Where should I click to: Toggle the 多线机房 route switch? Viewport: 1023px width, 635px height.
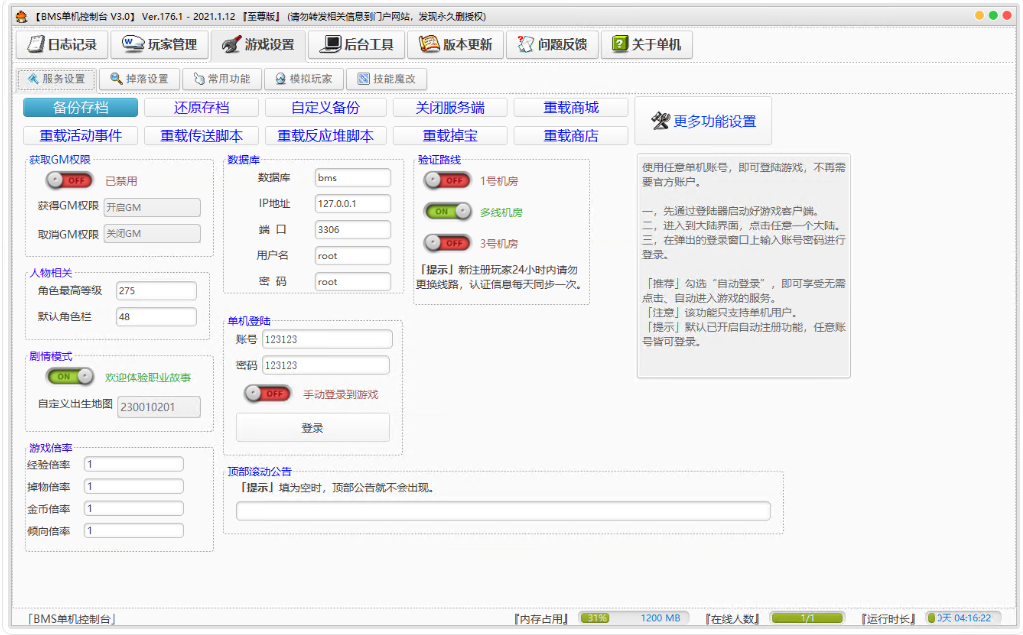[x=447, y=211]
